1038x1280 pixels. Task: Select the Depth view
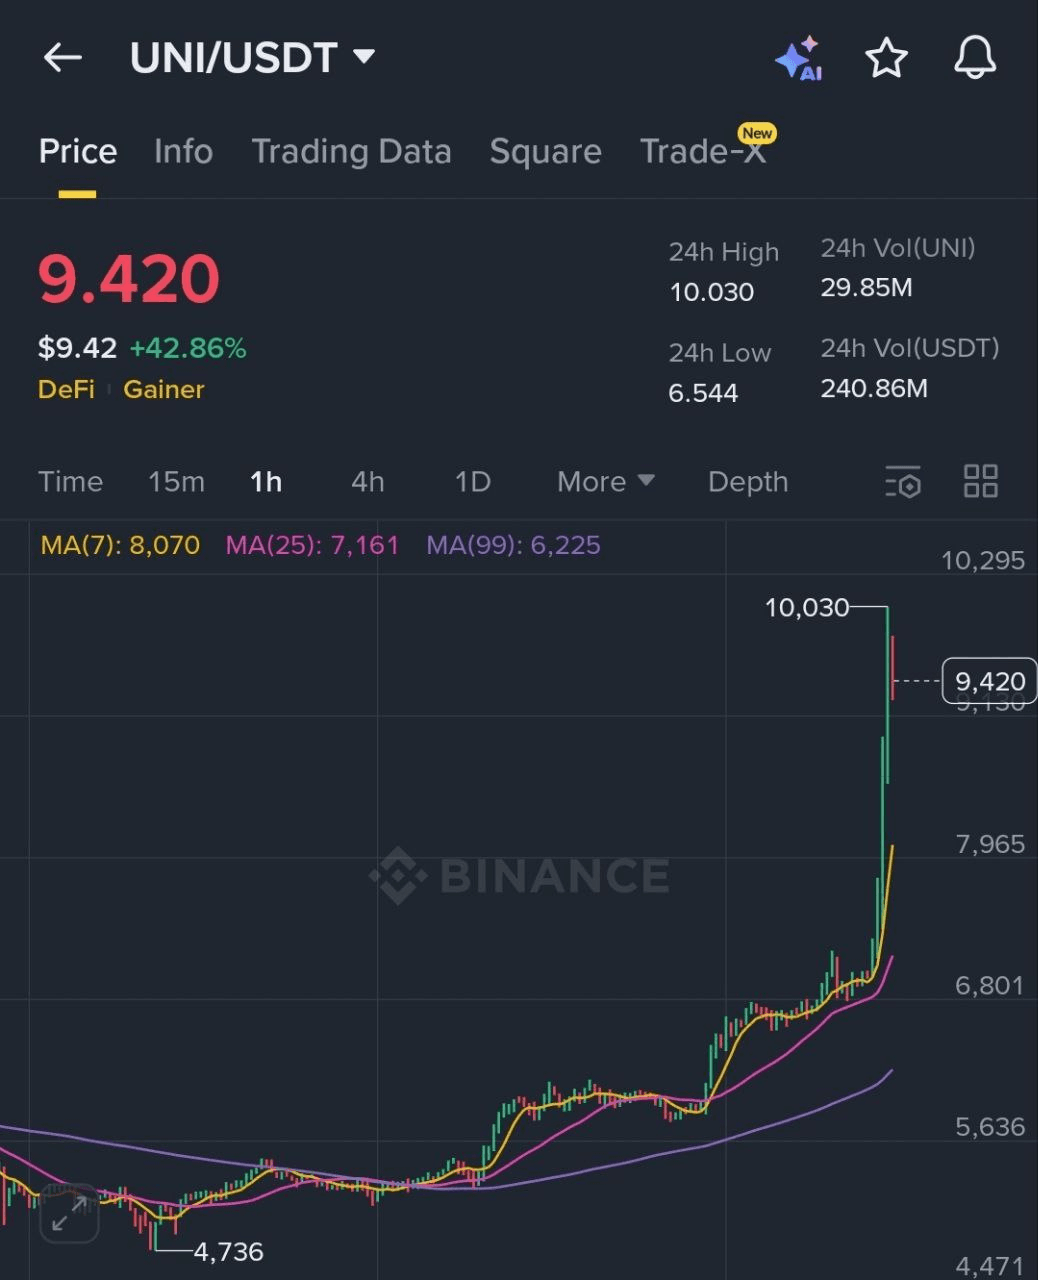tap(747, 481)
